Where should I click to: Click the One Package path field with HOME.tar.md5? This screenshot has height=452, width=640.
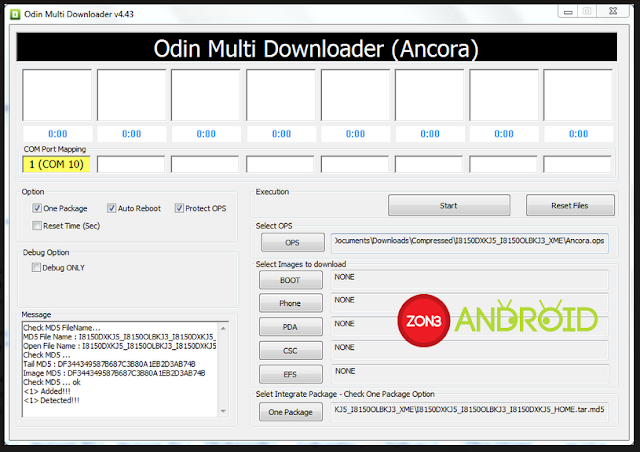click(470, 412)
